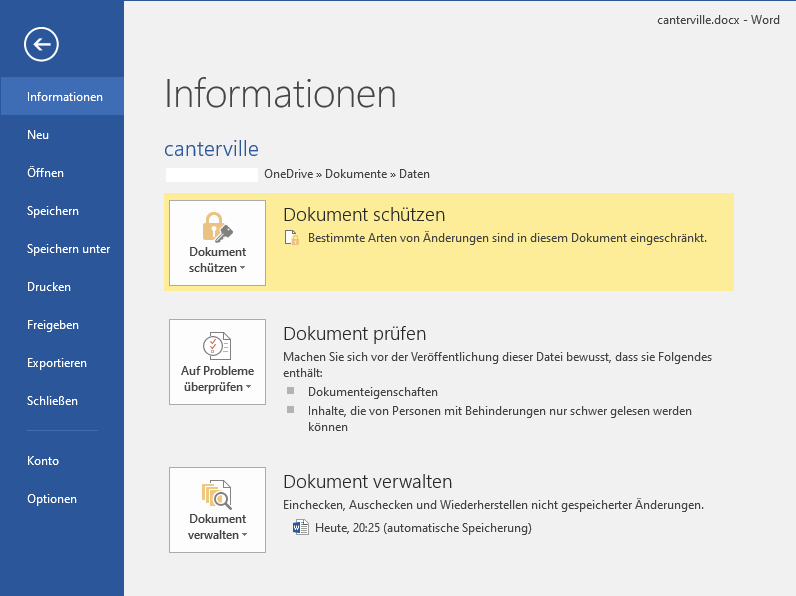The width and height of the screenshot is (796, 596).
Task: Click the Word file icon beside Heute 20:25
Action: (301, 527)
